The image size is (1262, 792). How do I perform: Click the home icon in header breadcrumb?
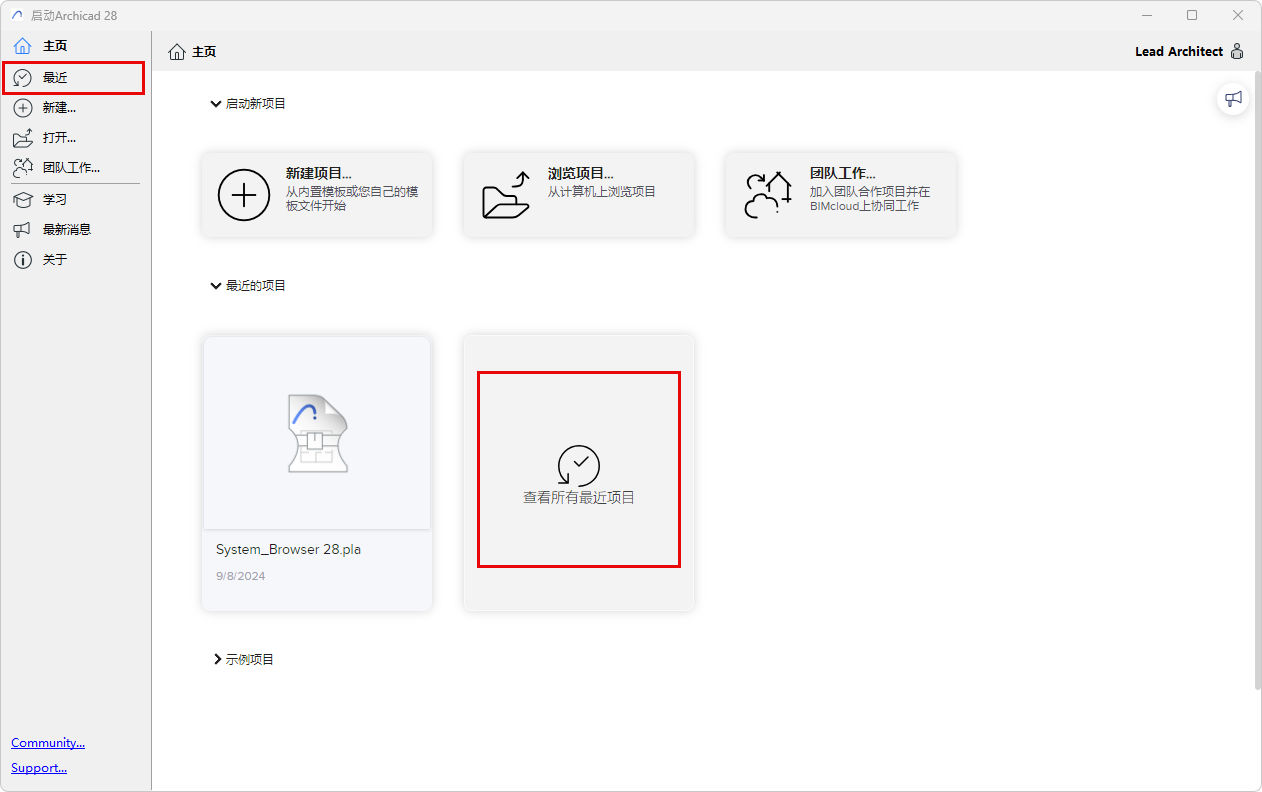click(177, 52)
